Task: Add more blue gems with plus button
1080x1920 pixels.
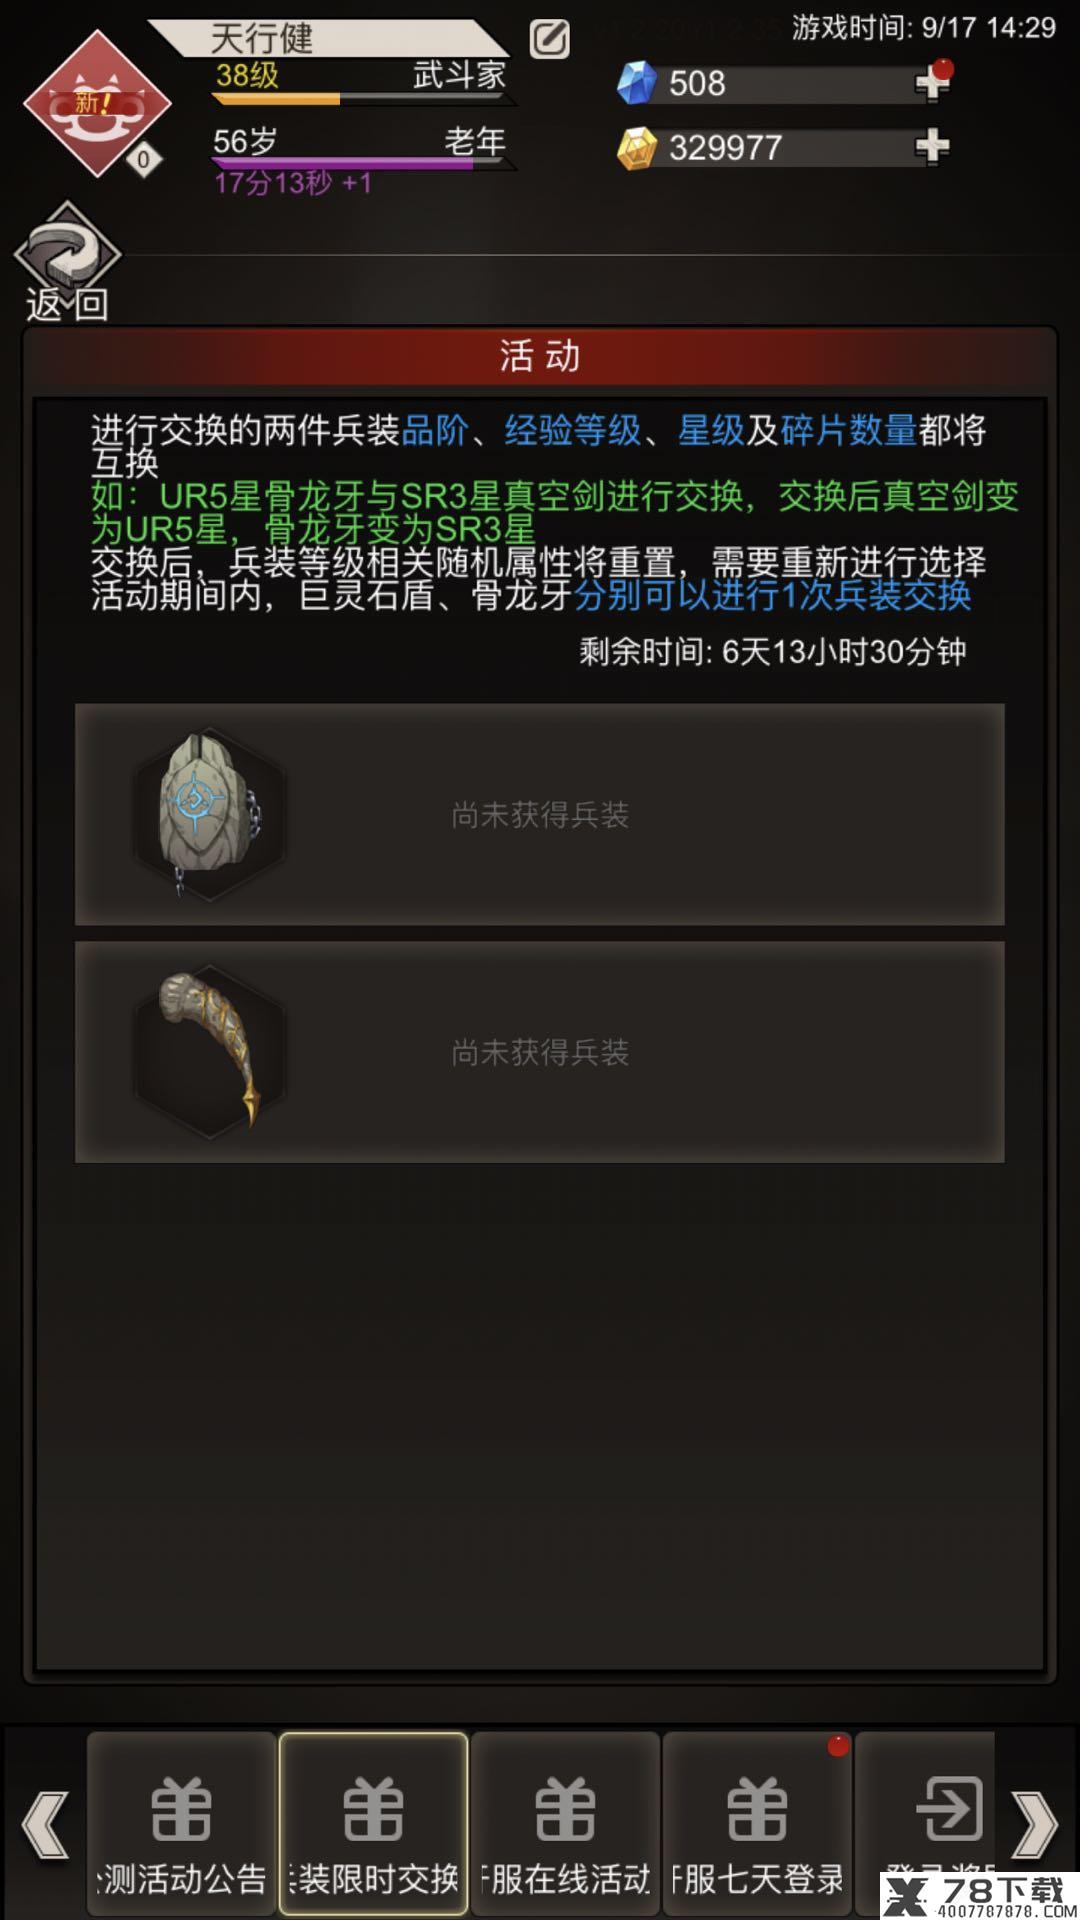Action: [932, 83]
